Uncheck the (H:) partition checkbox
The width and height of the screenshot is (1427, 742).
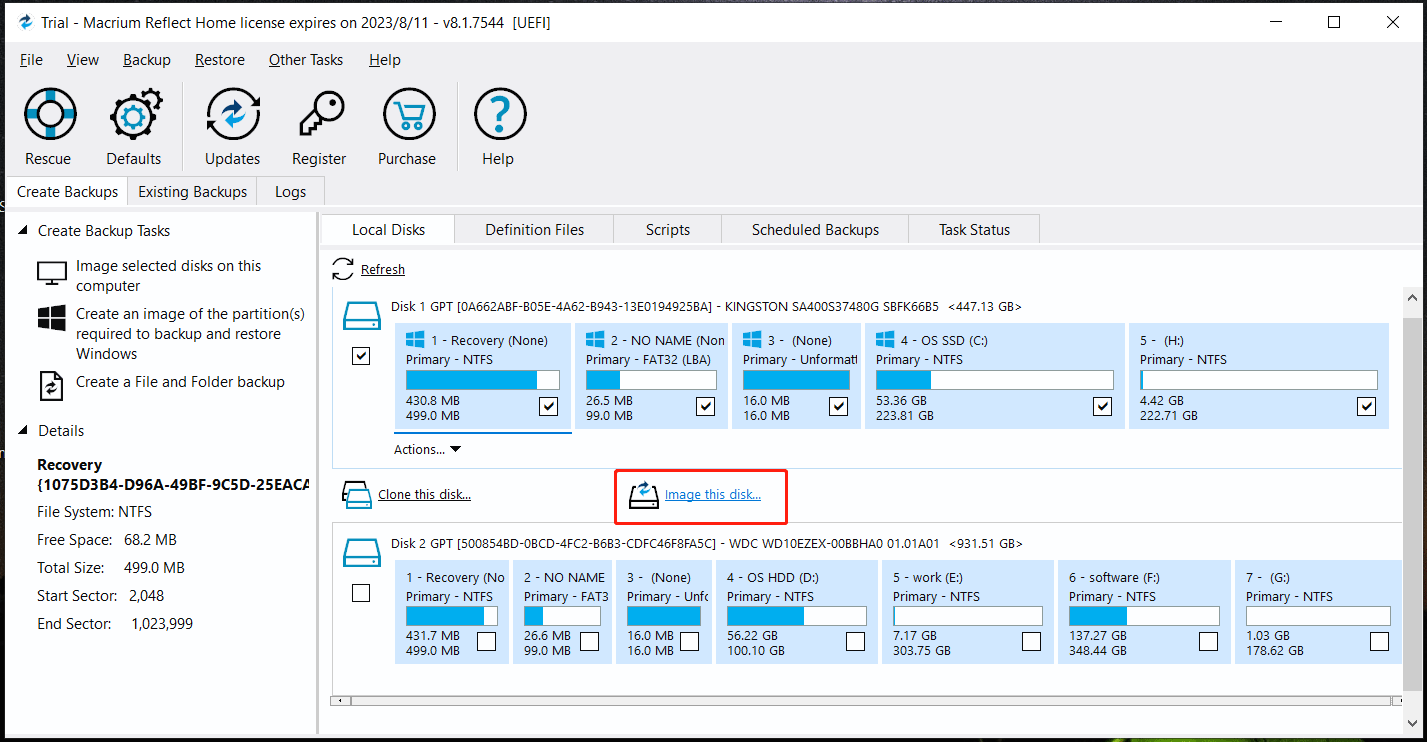click(1366, 406)
